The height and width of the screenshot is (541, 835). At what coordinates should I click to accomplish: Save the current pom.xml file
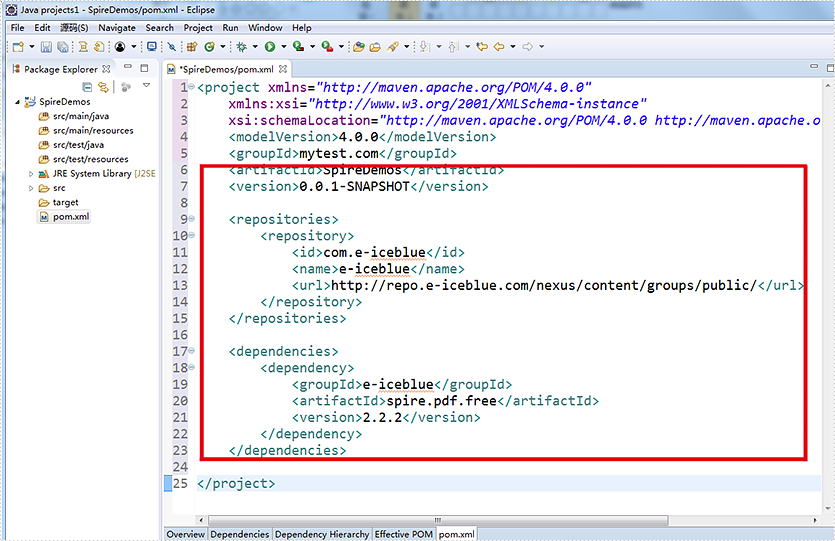click(46, 47)
